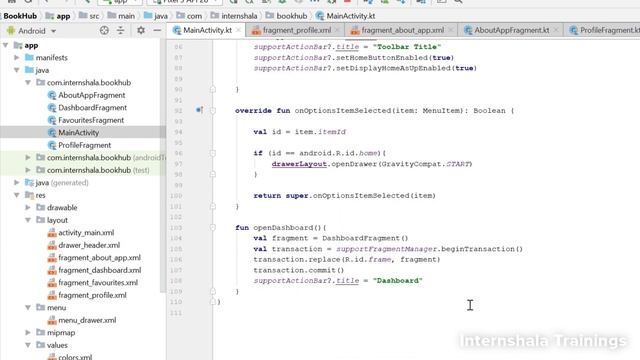640x360 pixels.
Task: Click the locate-in-project target icon
Action: point(104,30)
